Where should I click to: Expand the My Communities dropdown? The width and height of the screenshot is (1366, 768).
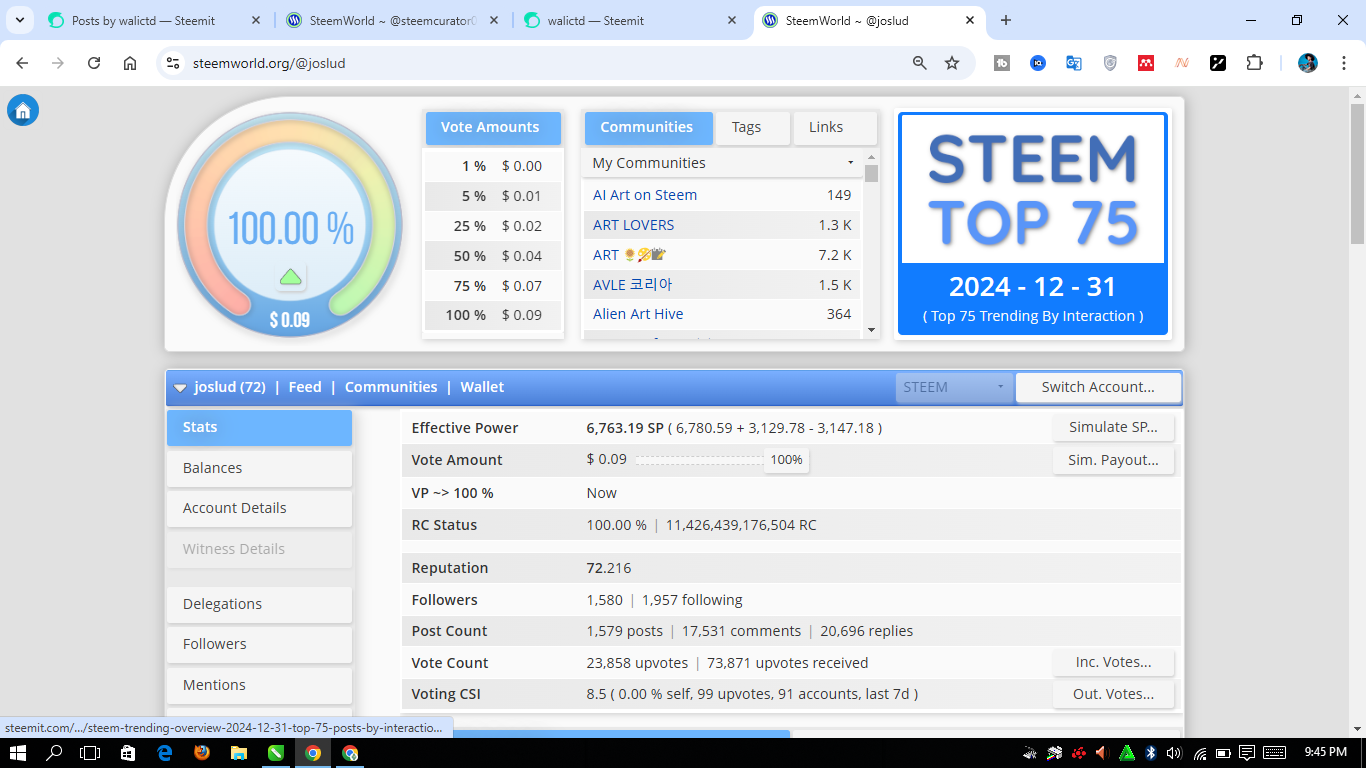pos(721,163)
